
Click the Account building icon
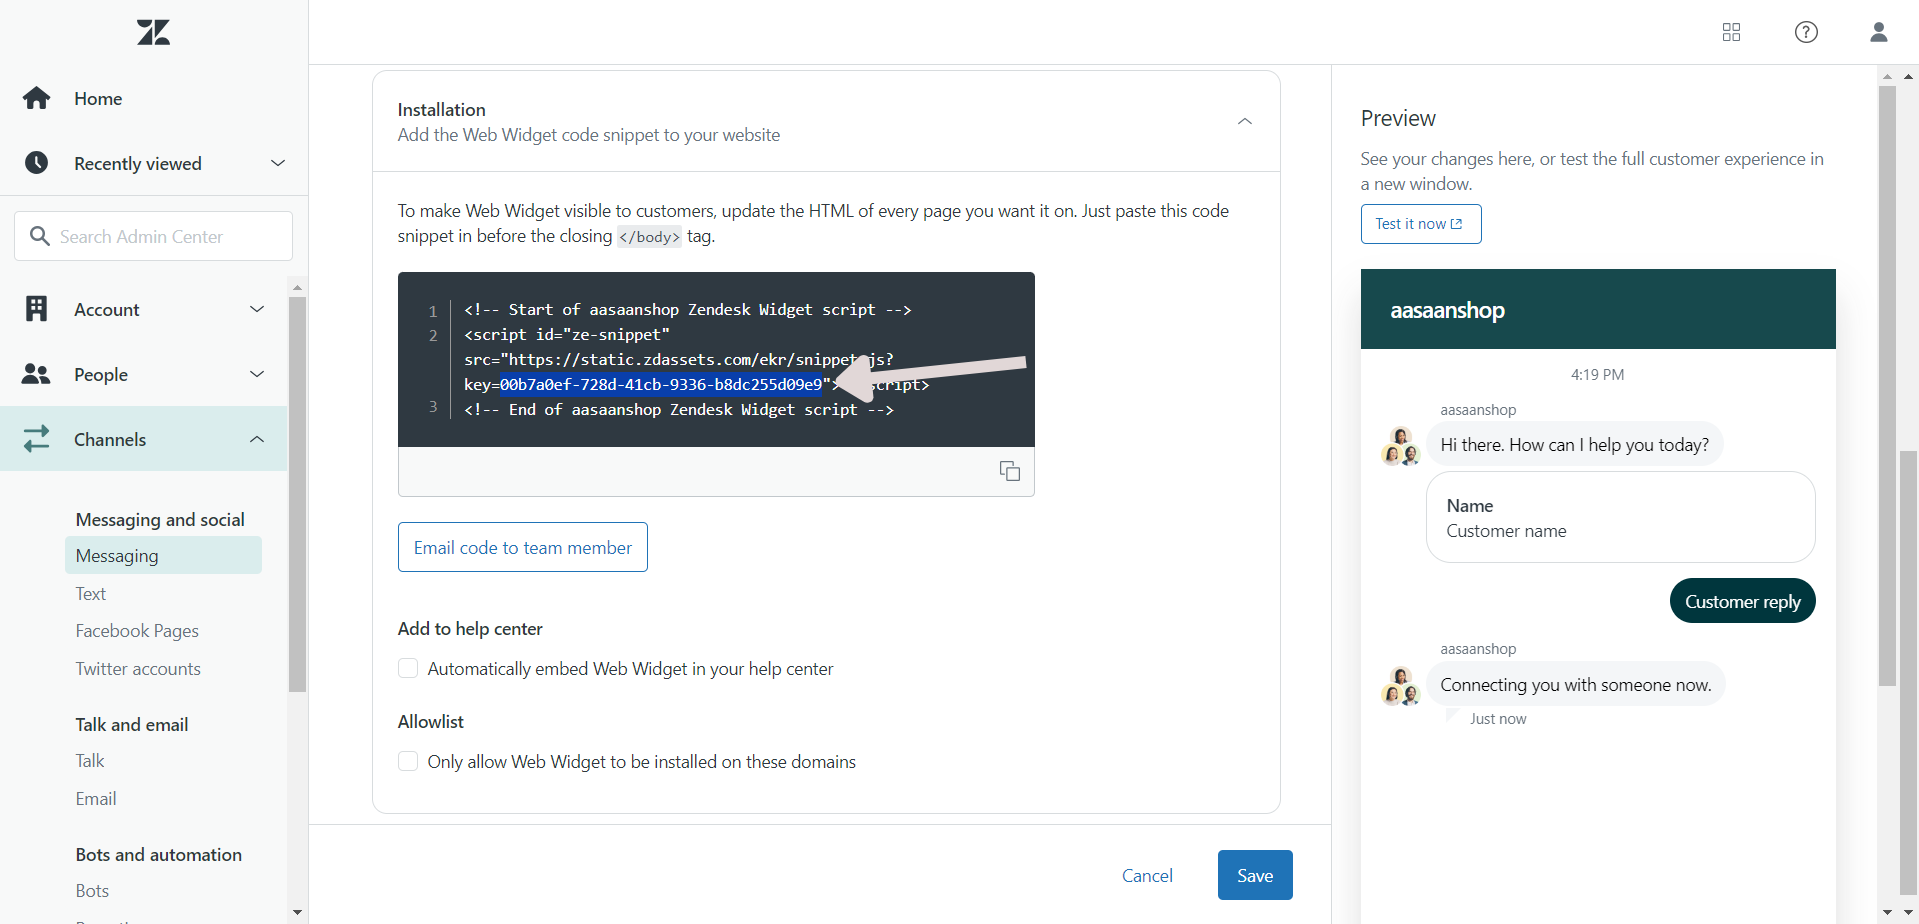click(x=37, y=309)
